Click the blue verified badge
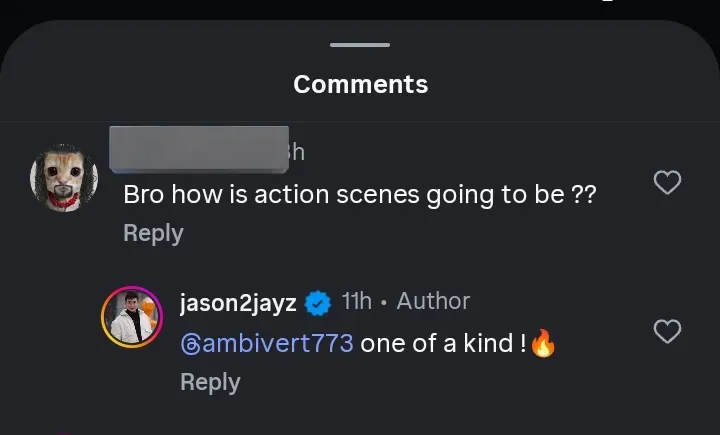The width and height of the screenshot is (720, 435). click(x=318, y=302)
